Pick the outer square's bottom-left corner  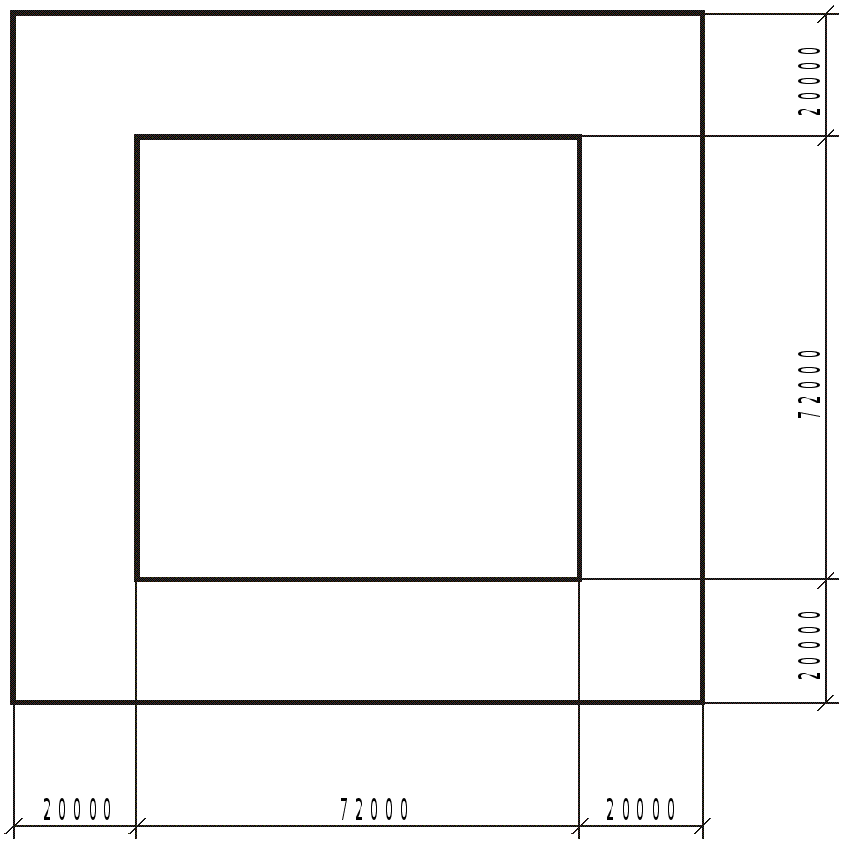point(13,702)
